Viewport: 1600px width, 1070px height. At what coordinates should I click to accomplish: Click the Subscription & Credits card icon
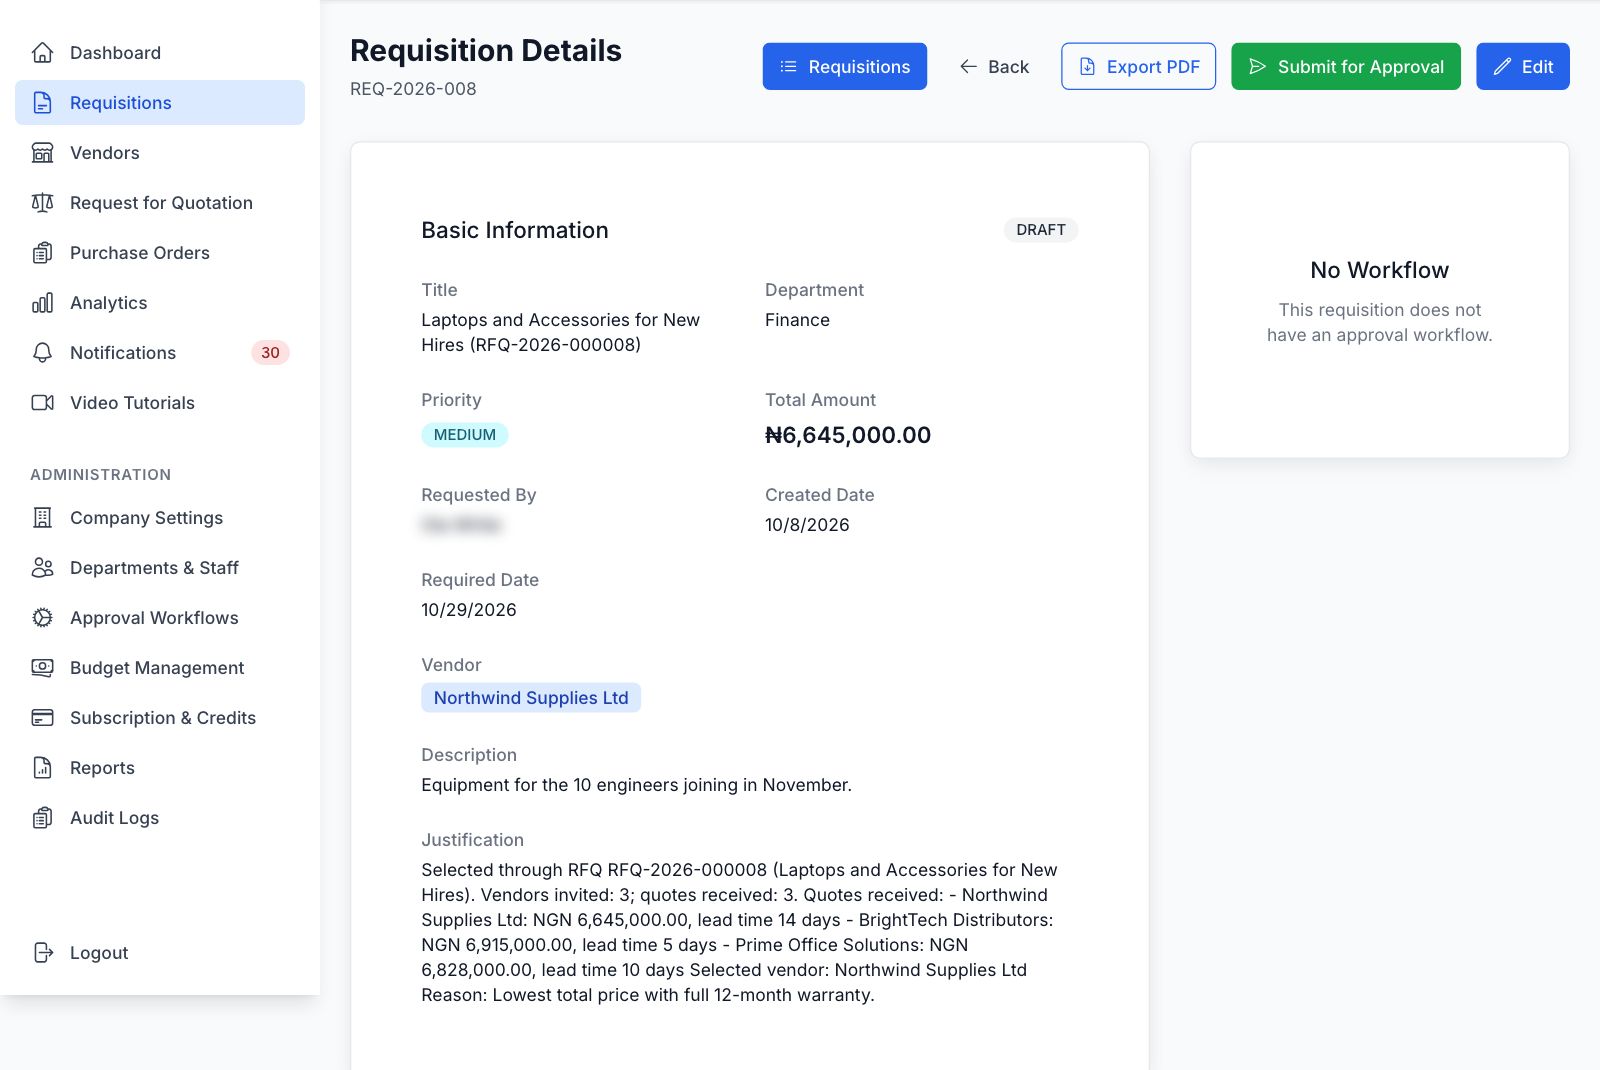tap(42, 718)
